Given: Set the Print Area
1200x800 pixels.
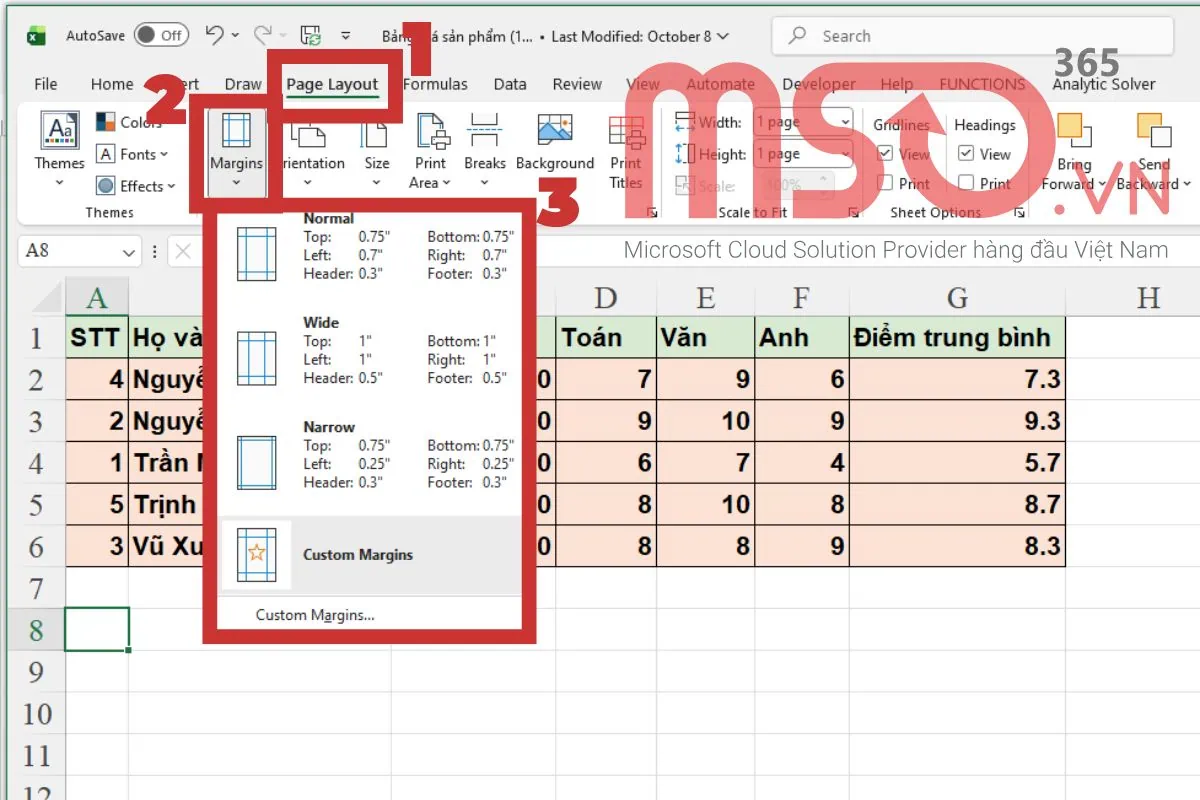Looking at the screenshot, I should (x=430, y=150).
